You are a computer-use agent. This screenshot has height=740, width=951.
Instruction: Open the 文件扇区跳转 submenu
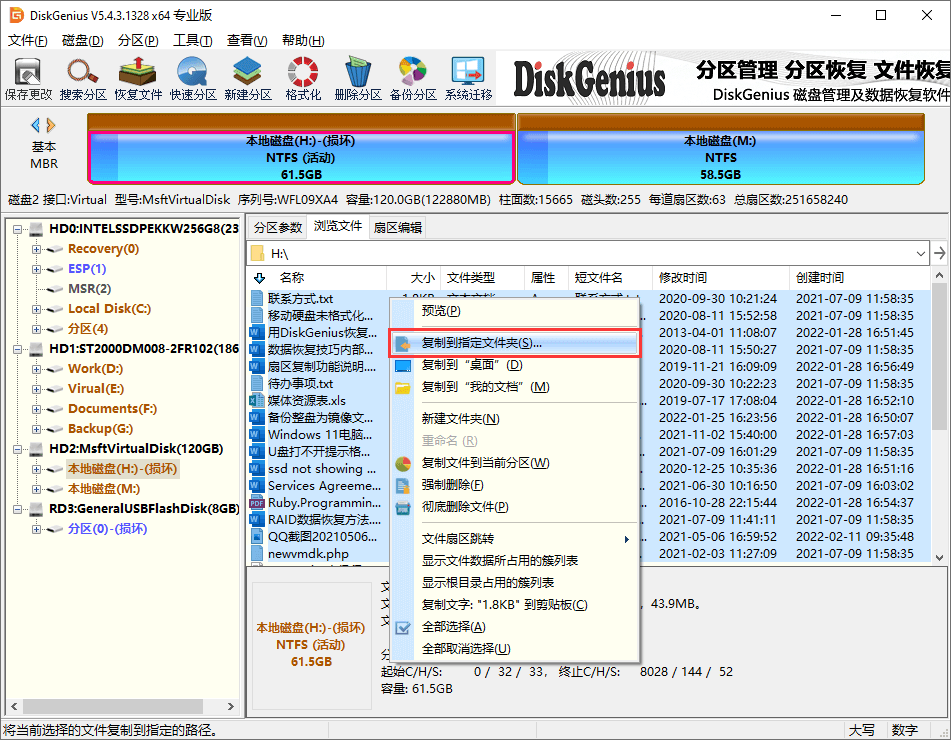coord(524,539)
